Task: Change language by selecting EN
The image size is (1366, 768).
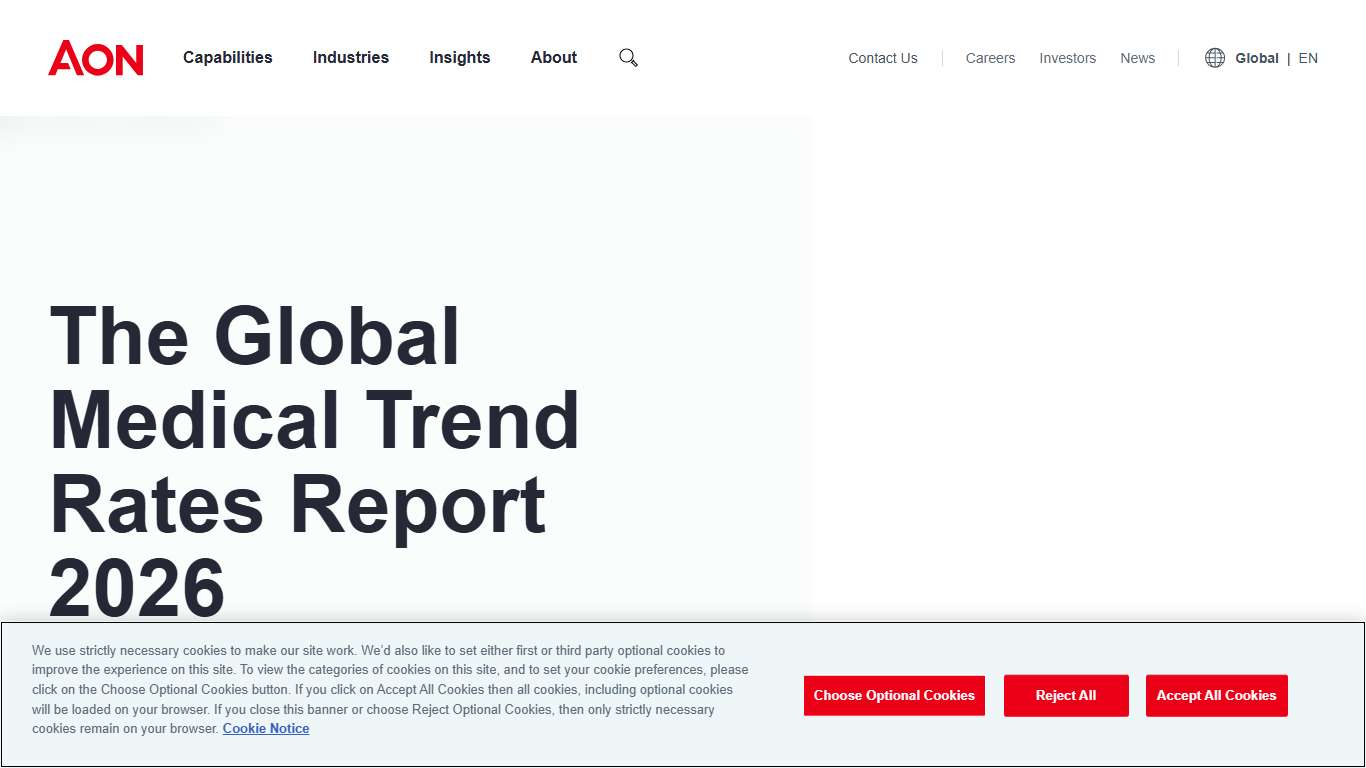Action: tap(1308, 57)
